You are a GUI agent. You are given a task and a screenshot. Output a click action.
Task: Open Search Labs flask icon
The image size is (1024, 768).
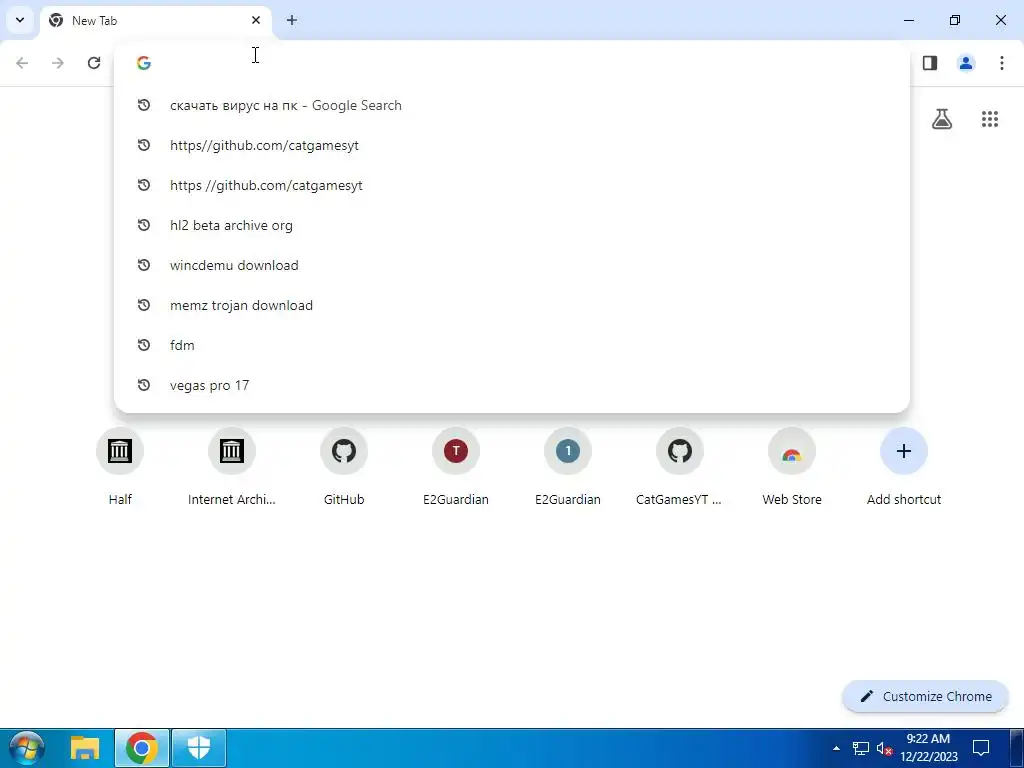(942, 119)
